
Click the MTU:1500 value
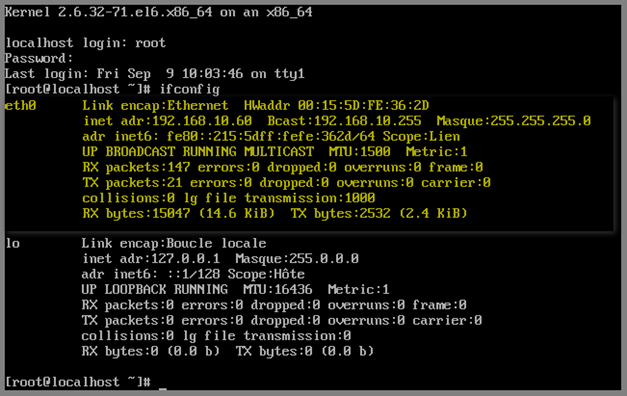[359, 152]
